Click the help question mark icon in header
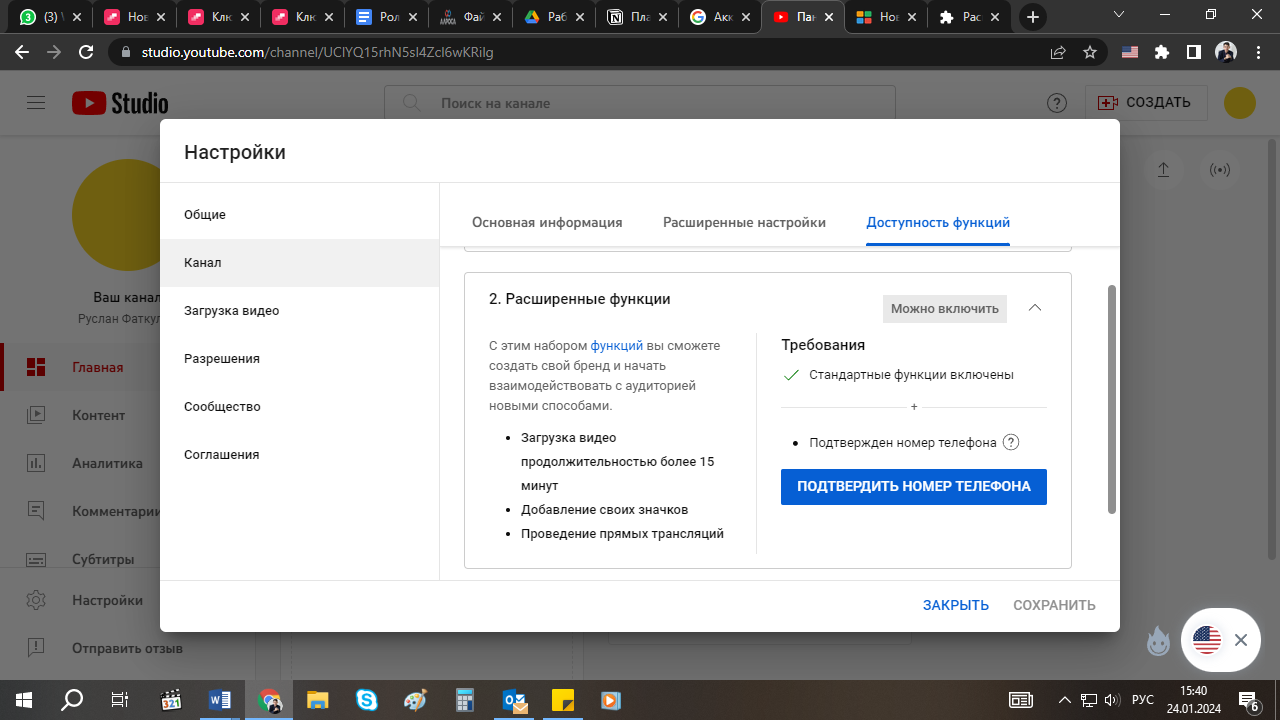Screen dimensions: 1280x720 (x=1056, y=103)
